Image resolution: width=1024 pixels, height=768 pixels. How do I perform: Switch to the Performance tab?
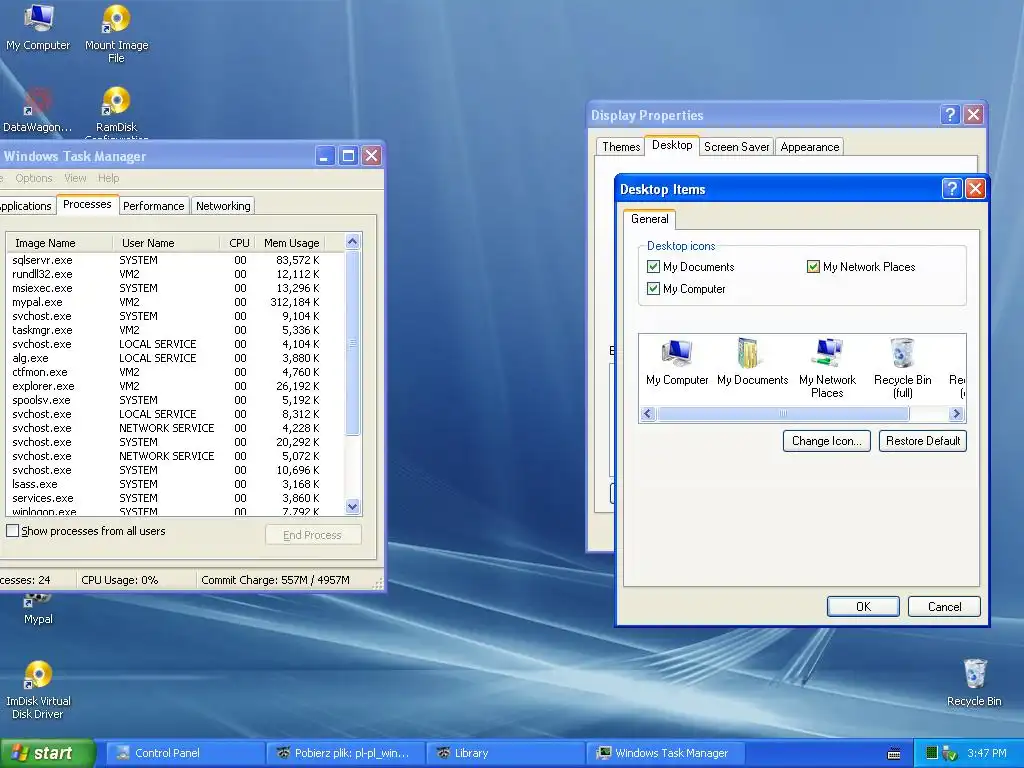coord(153,206)
